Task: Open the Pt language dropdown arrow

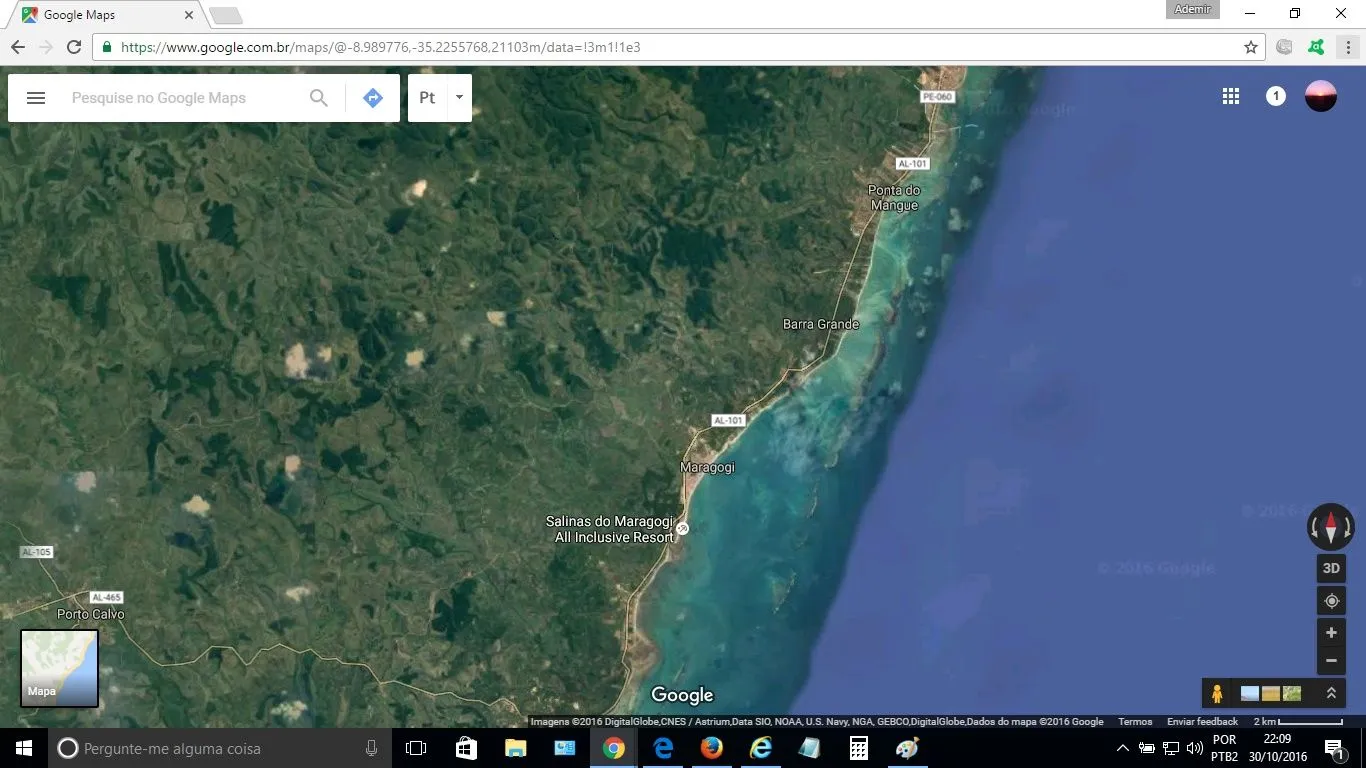Action: [459, 98]
